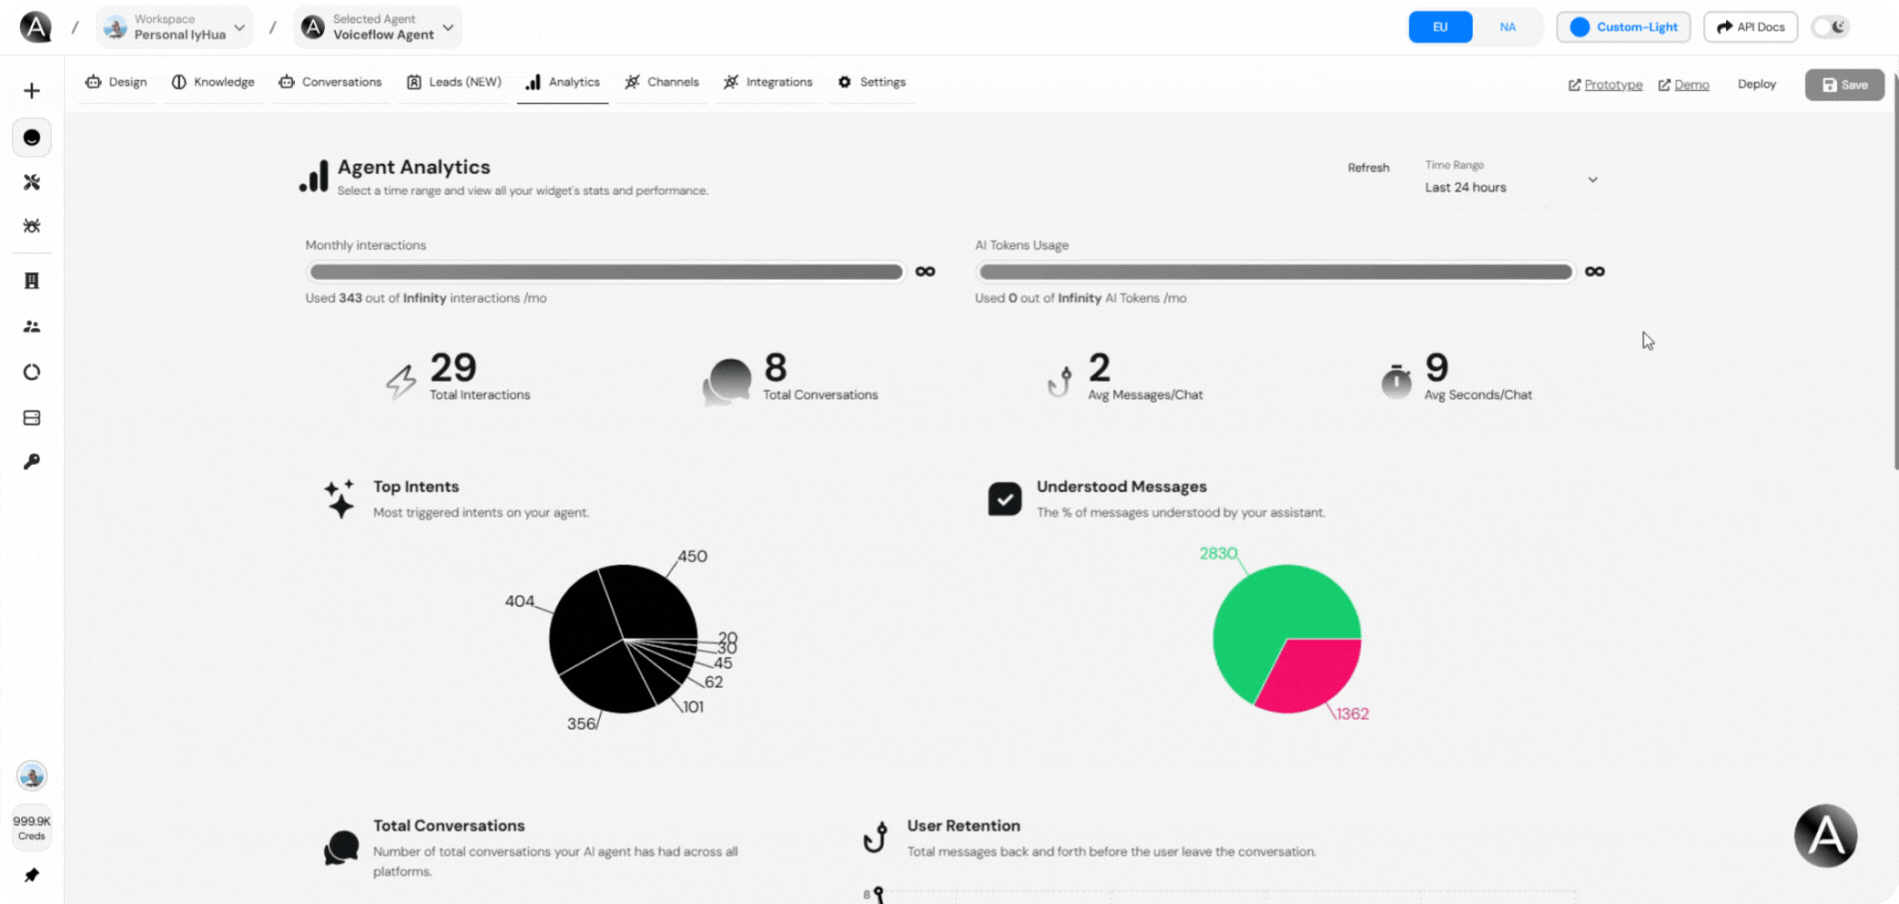The image size is (1899, 904).
Task: Click the 1362 label on pie chart
Action: click(x=1352, y=714)
